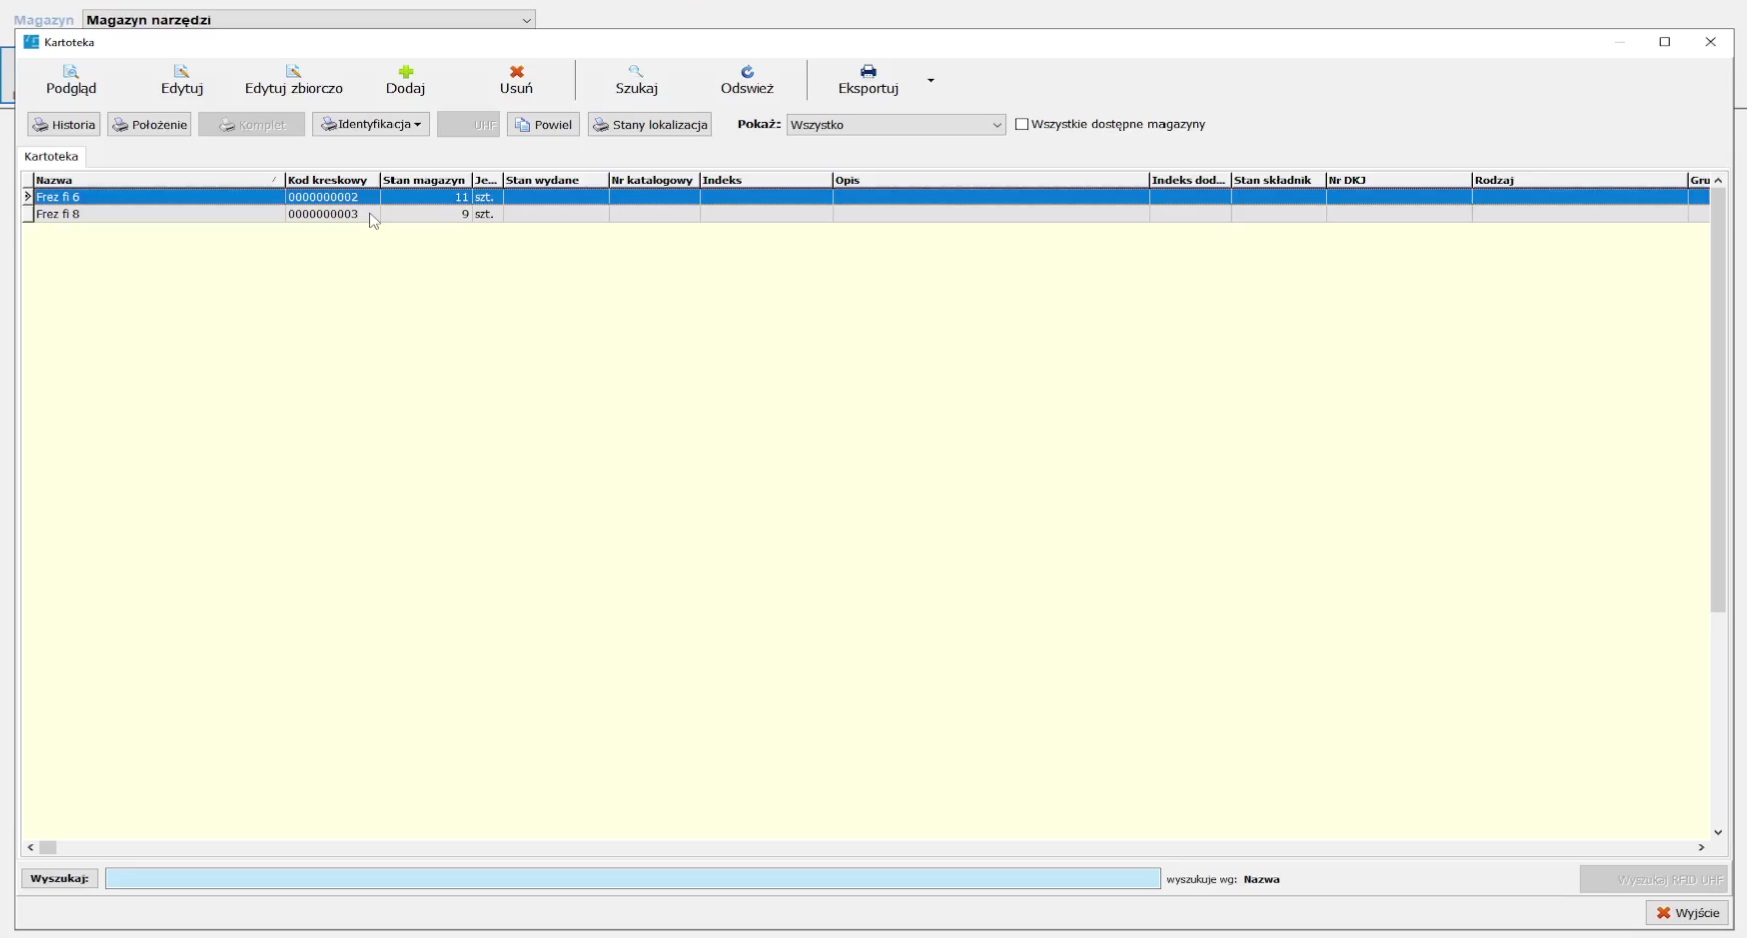Click the Historia button
The width and height of the screenshot is (1747, 938).
coord(64,125)
